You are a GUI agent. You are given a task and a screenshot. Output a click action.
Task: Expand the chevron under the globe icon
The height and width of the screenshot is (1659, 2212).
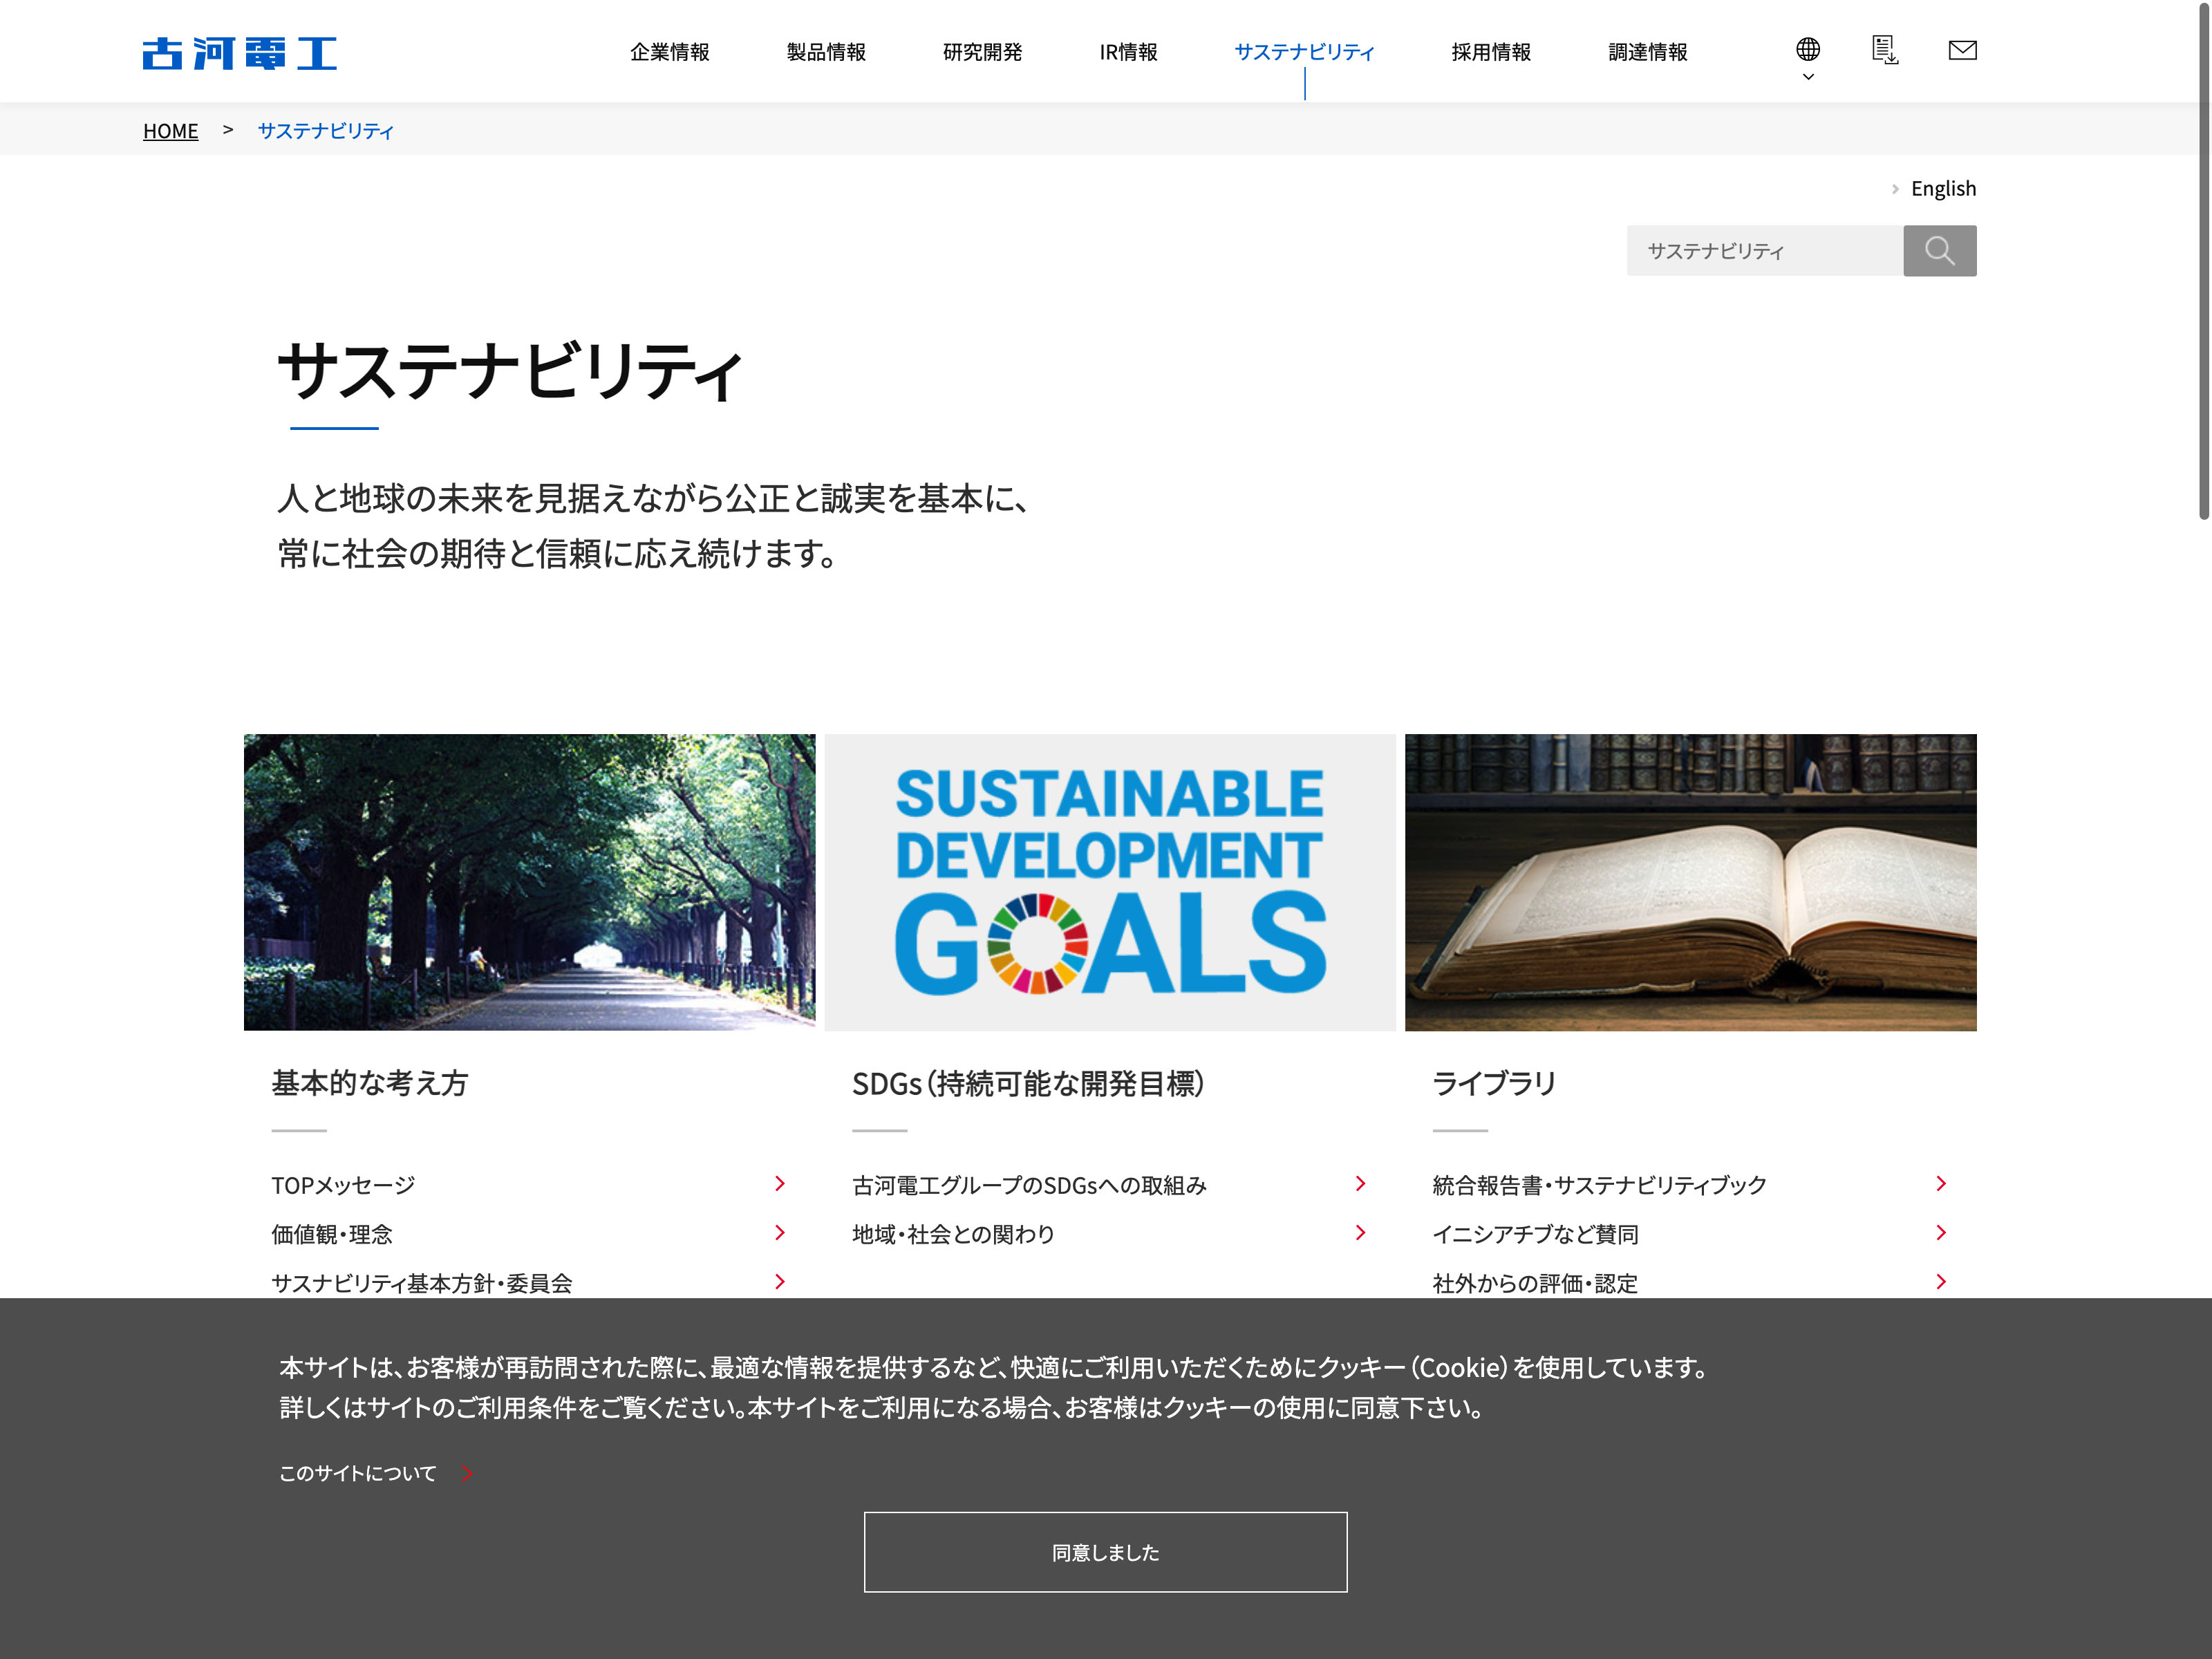pos(1807,77)
